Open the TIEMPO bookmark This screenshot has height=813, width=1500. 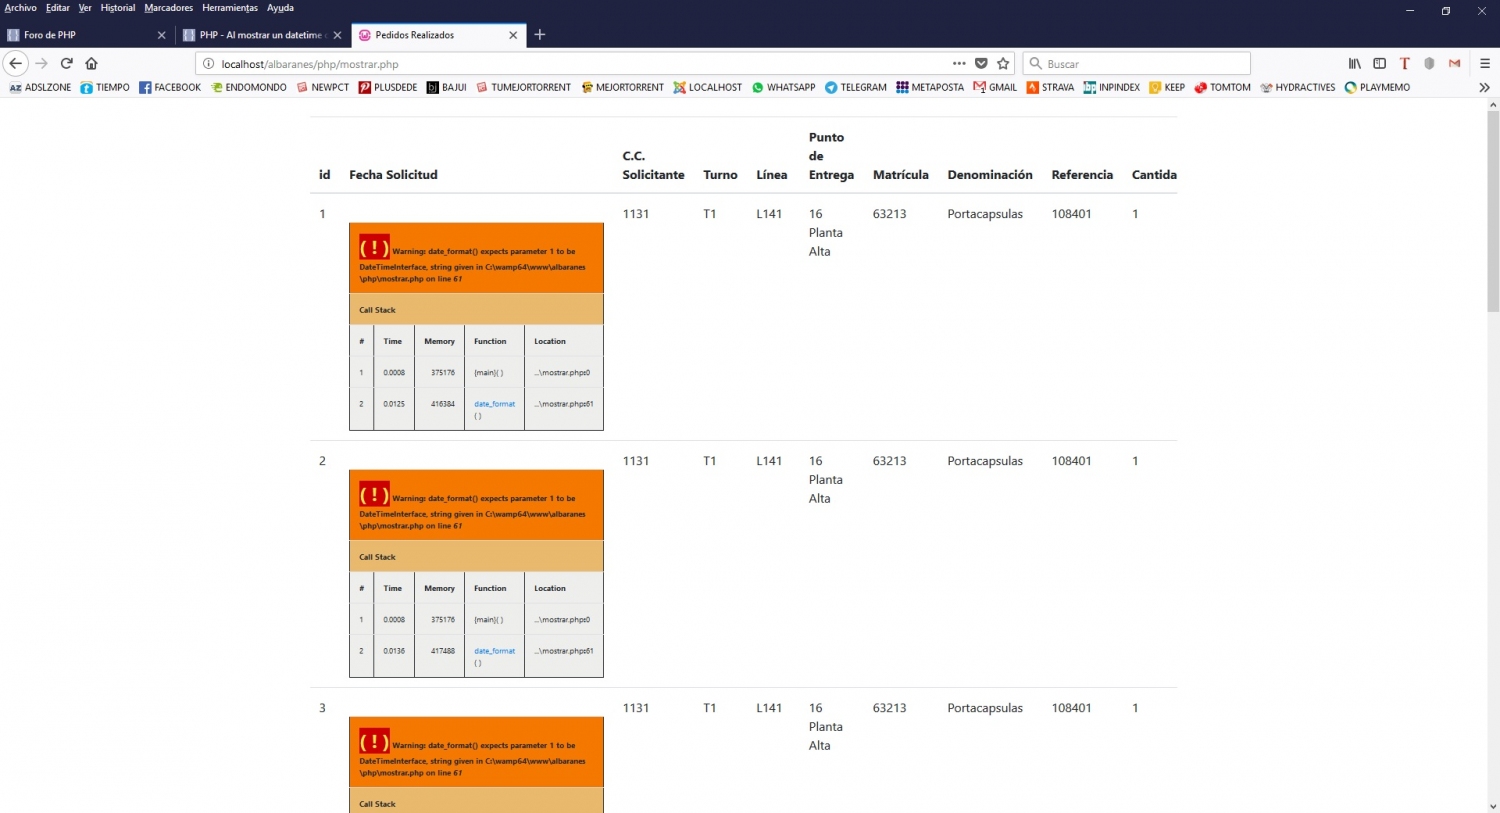[105, 87]
